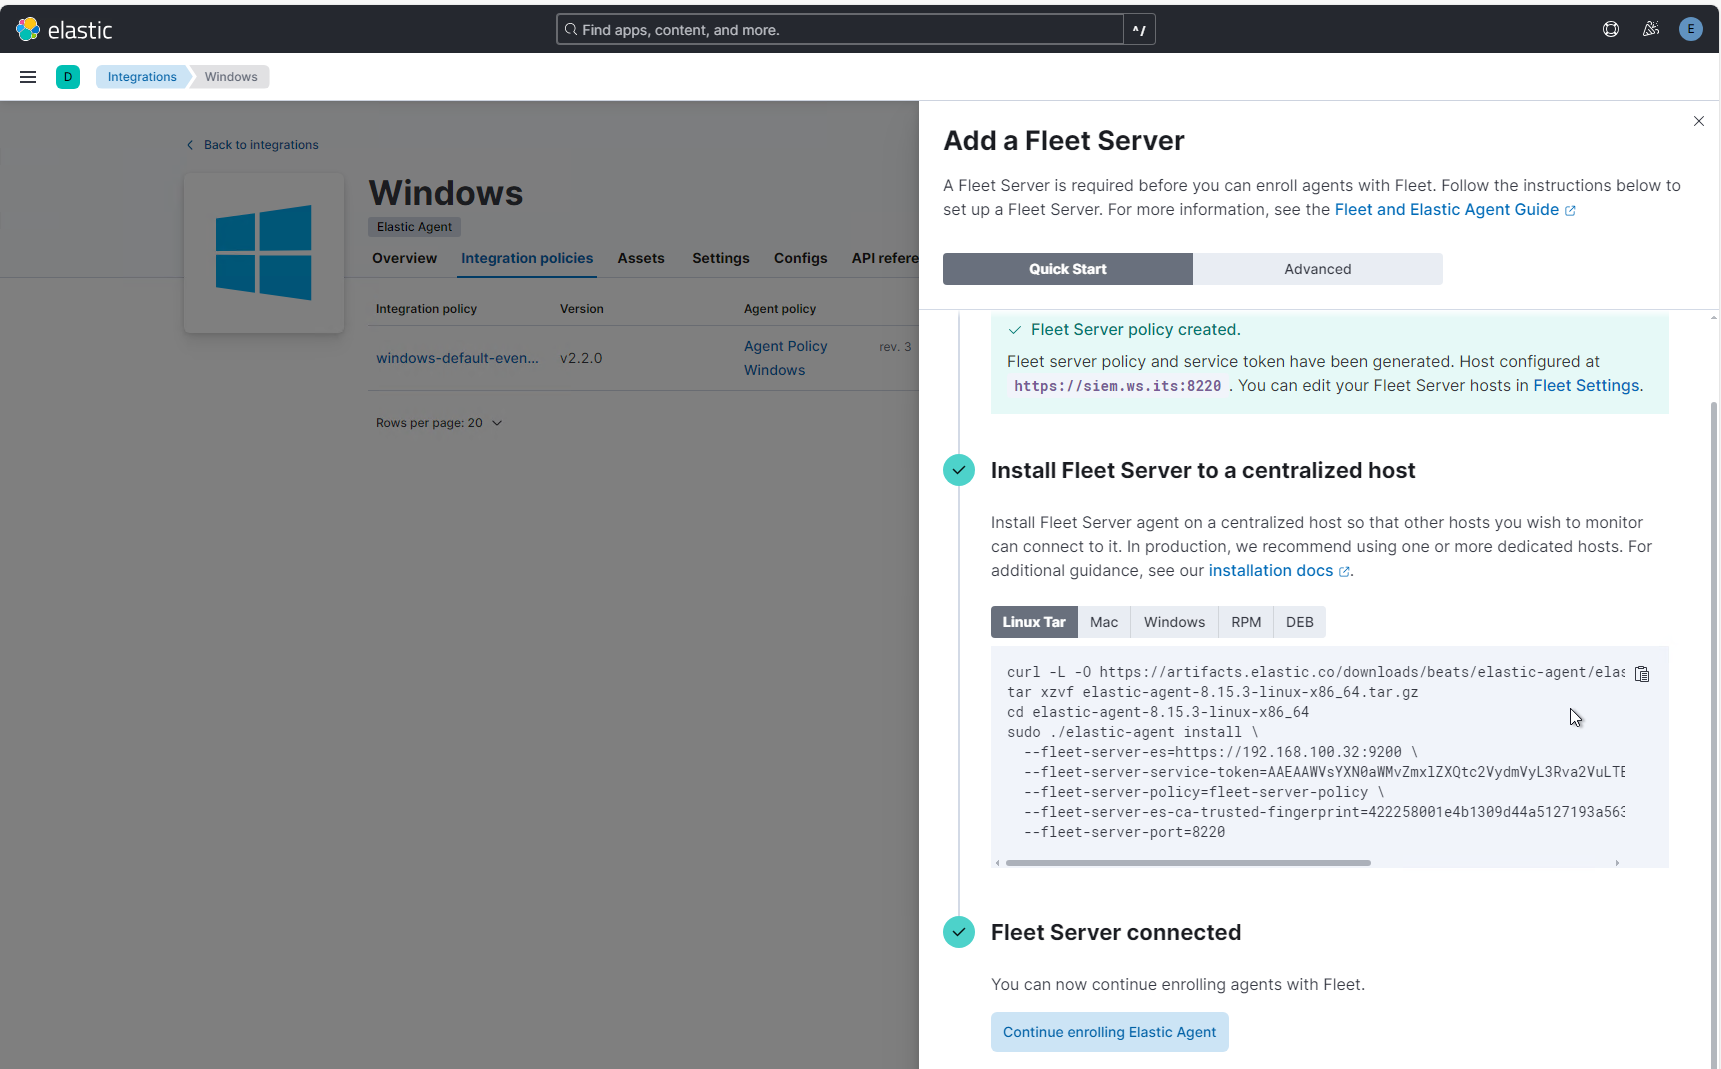This screenshot has height=1069, width=1721.
Task: Click the flyout vertical scrollbar
Action: [1714, 735]
